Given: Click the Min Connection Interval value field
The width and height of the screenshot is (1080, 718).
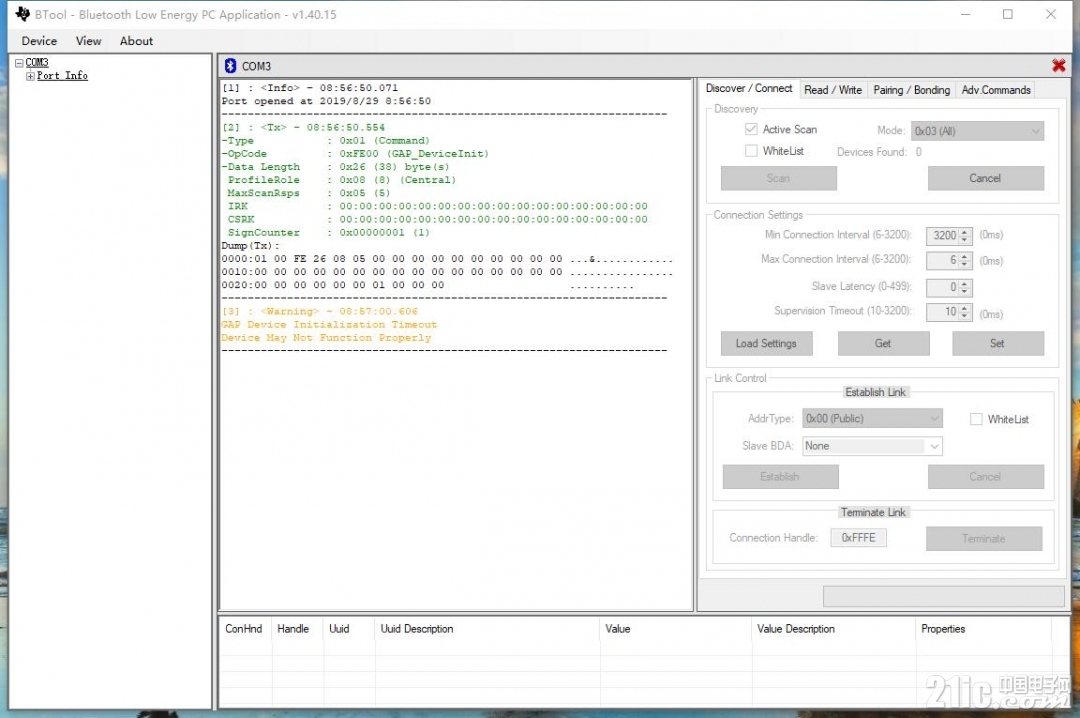Looking at the screenshot, I should pyautogui.click(x=942, y=236).
